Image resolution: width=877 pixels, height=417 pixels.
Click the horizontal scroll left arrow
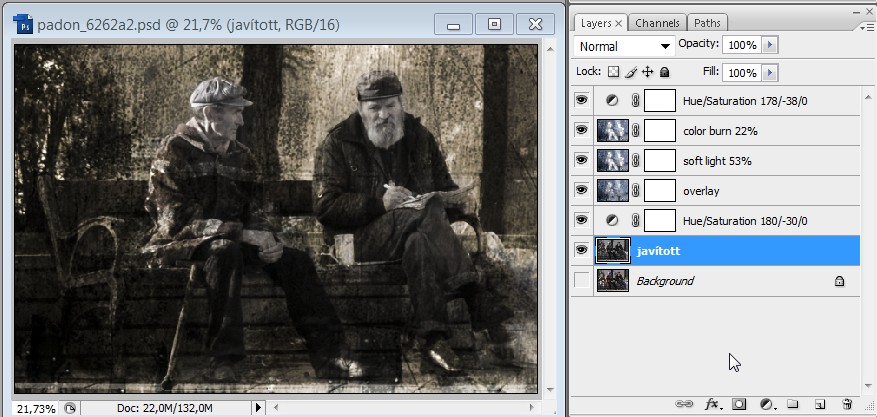click(275, 408)
